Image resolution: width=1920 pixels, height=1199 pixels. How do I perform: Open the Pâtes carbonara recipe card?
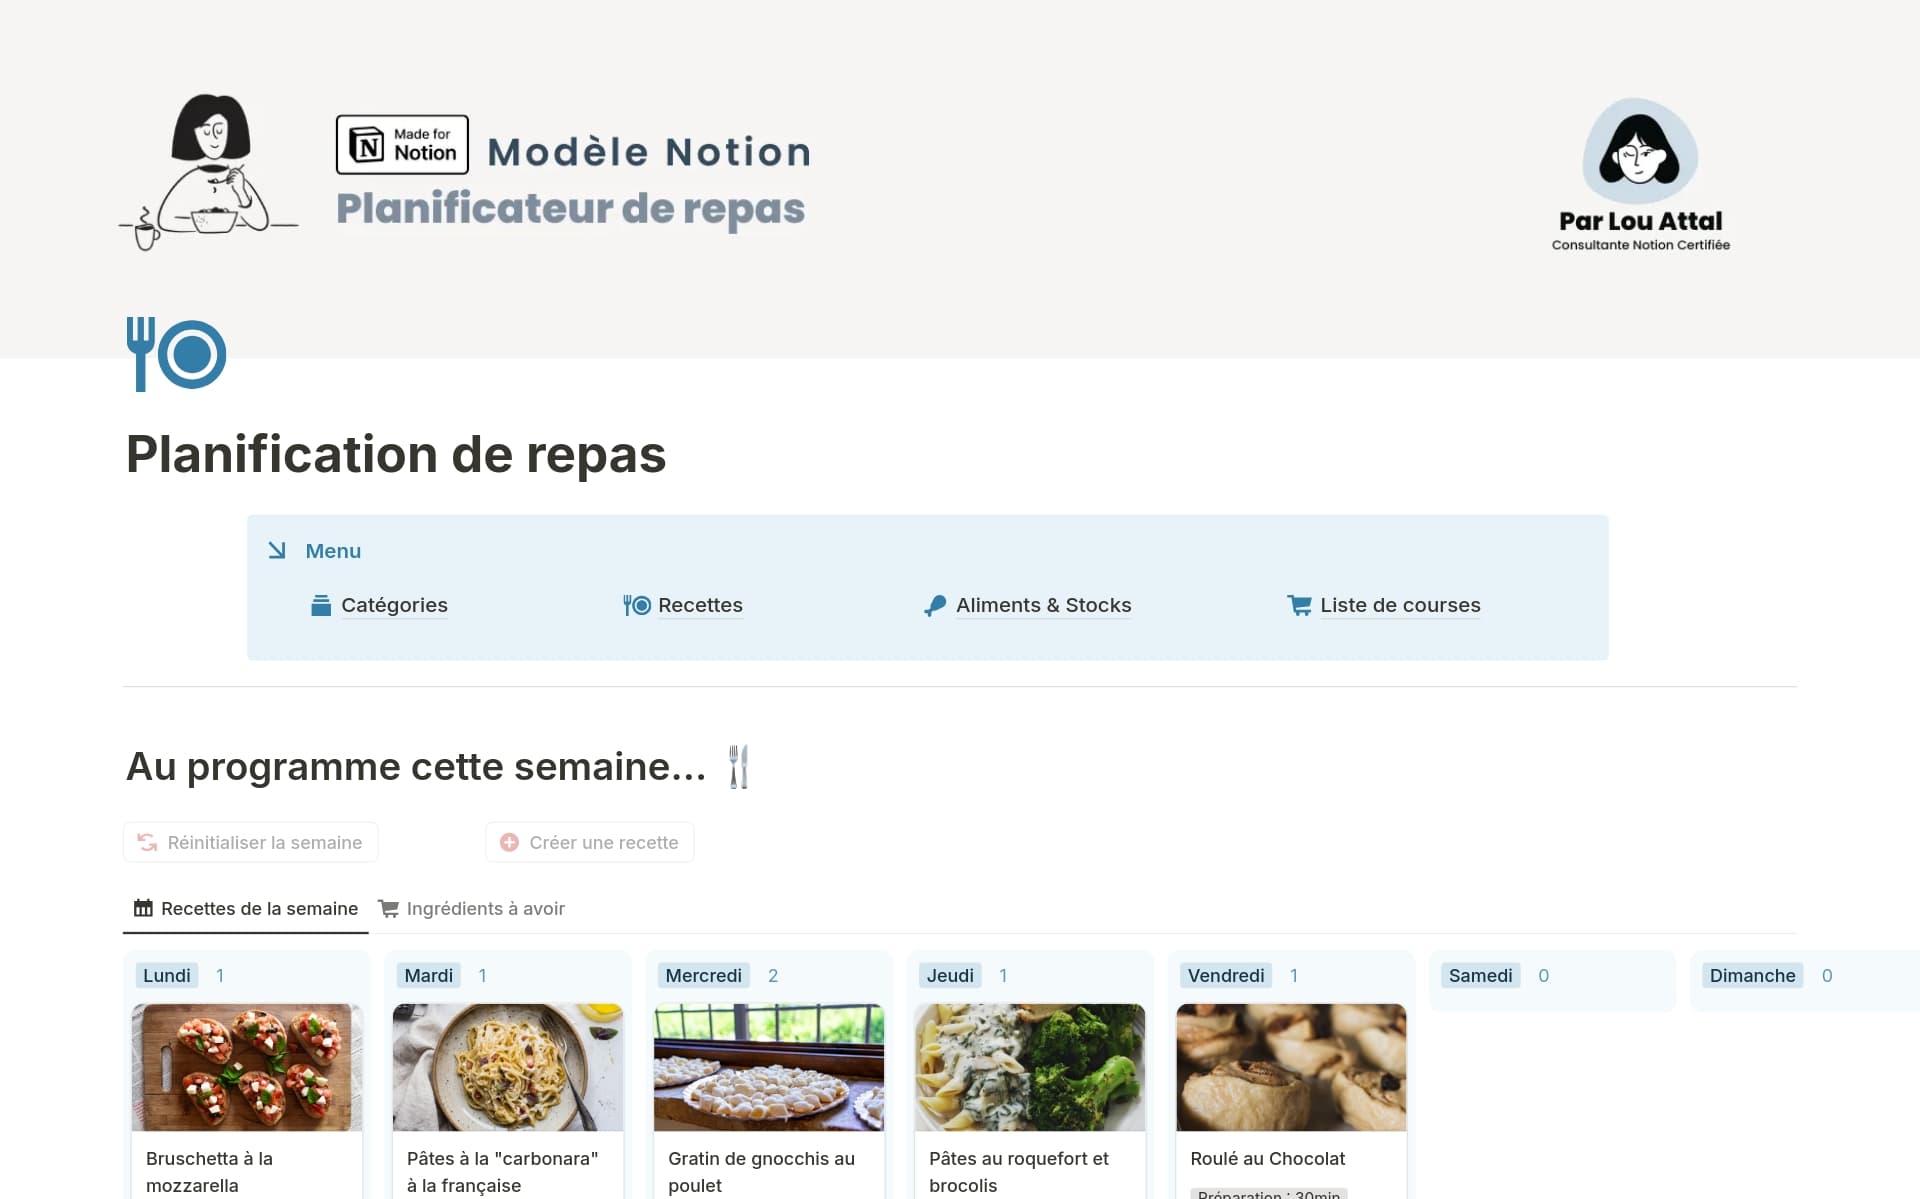tap(508, 1170)
